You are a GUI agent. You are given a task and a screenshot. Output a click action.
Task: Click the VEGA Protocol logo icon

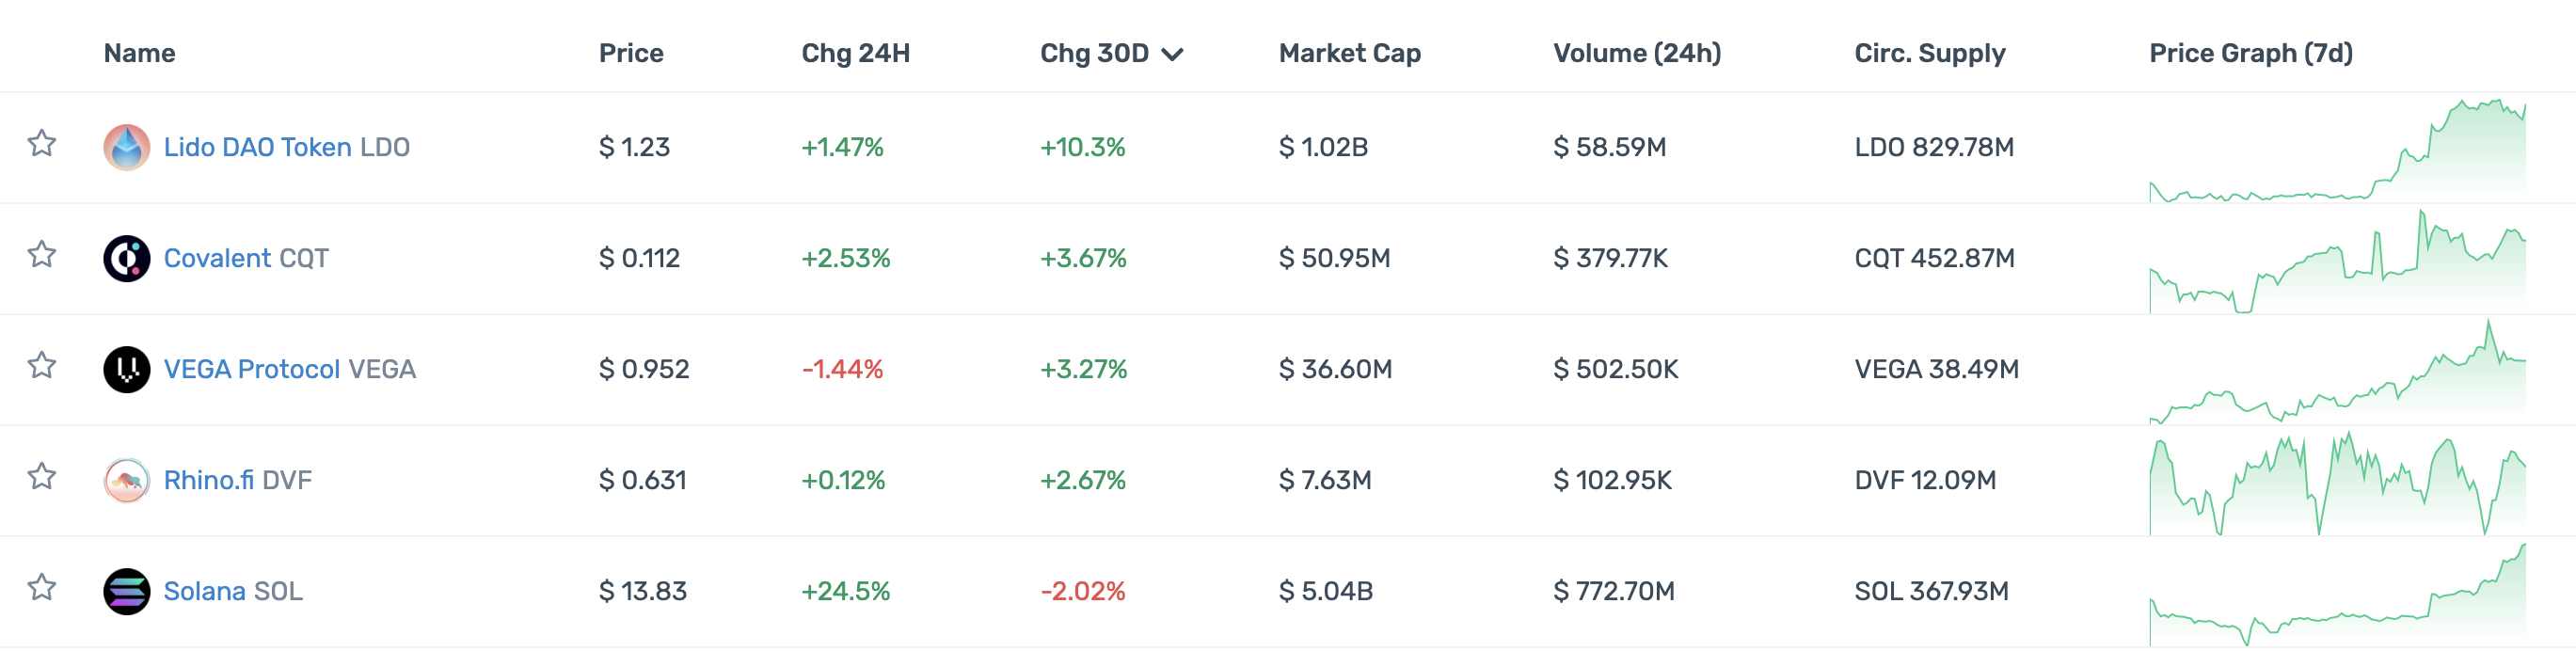point(127,370)
